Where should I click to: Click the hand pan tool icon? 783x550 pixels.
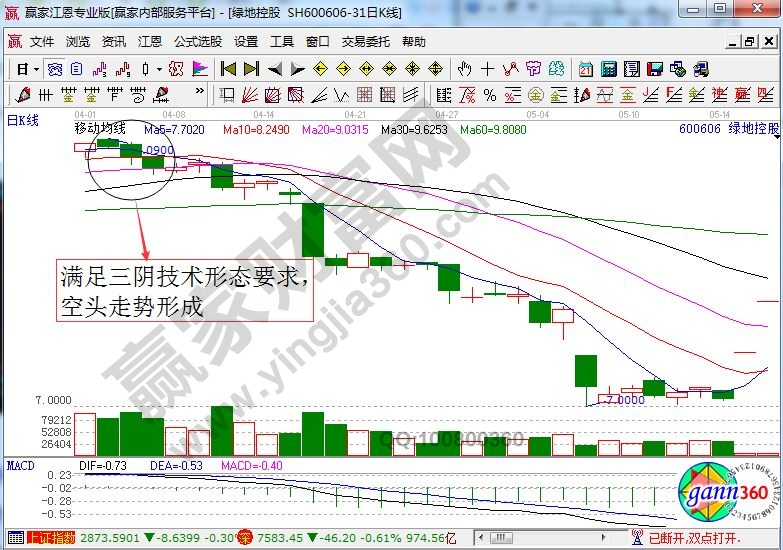(464, 69)
